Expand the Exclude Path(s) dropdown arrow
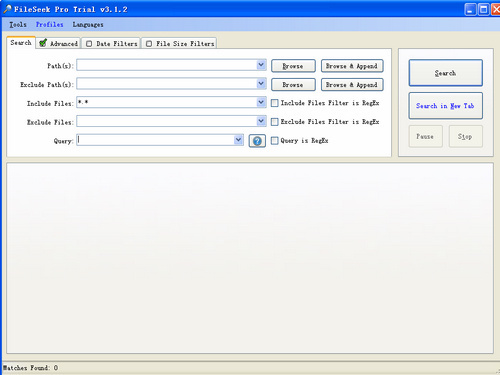Screen dimensions: 500x375 (x=261, y=83)
